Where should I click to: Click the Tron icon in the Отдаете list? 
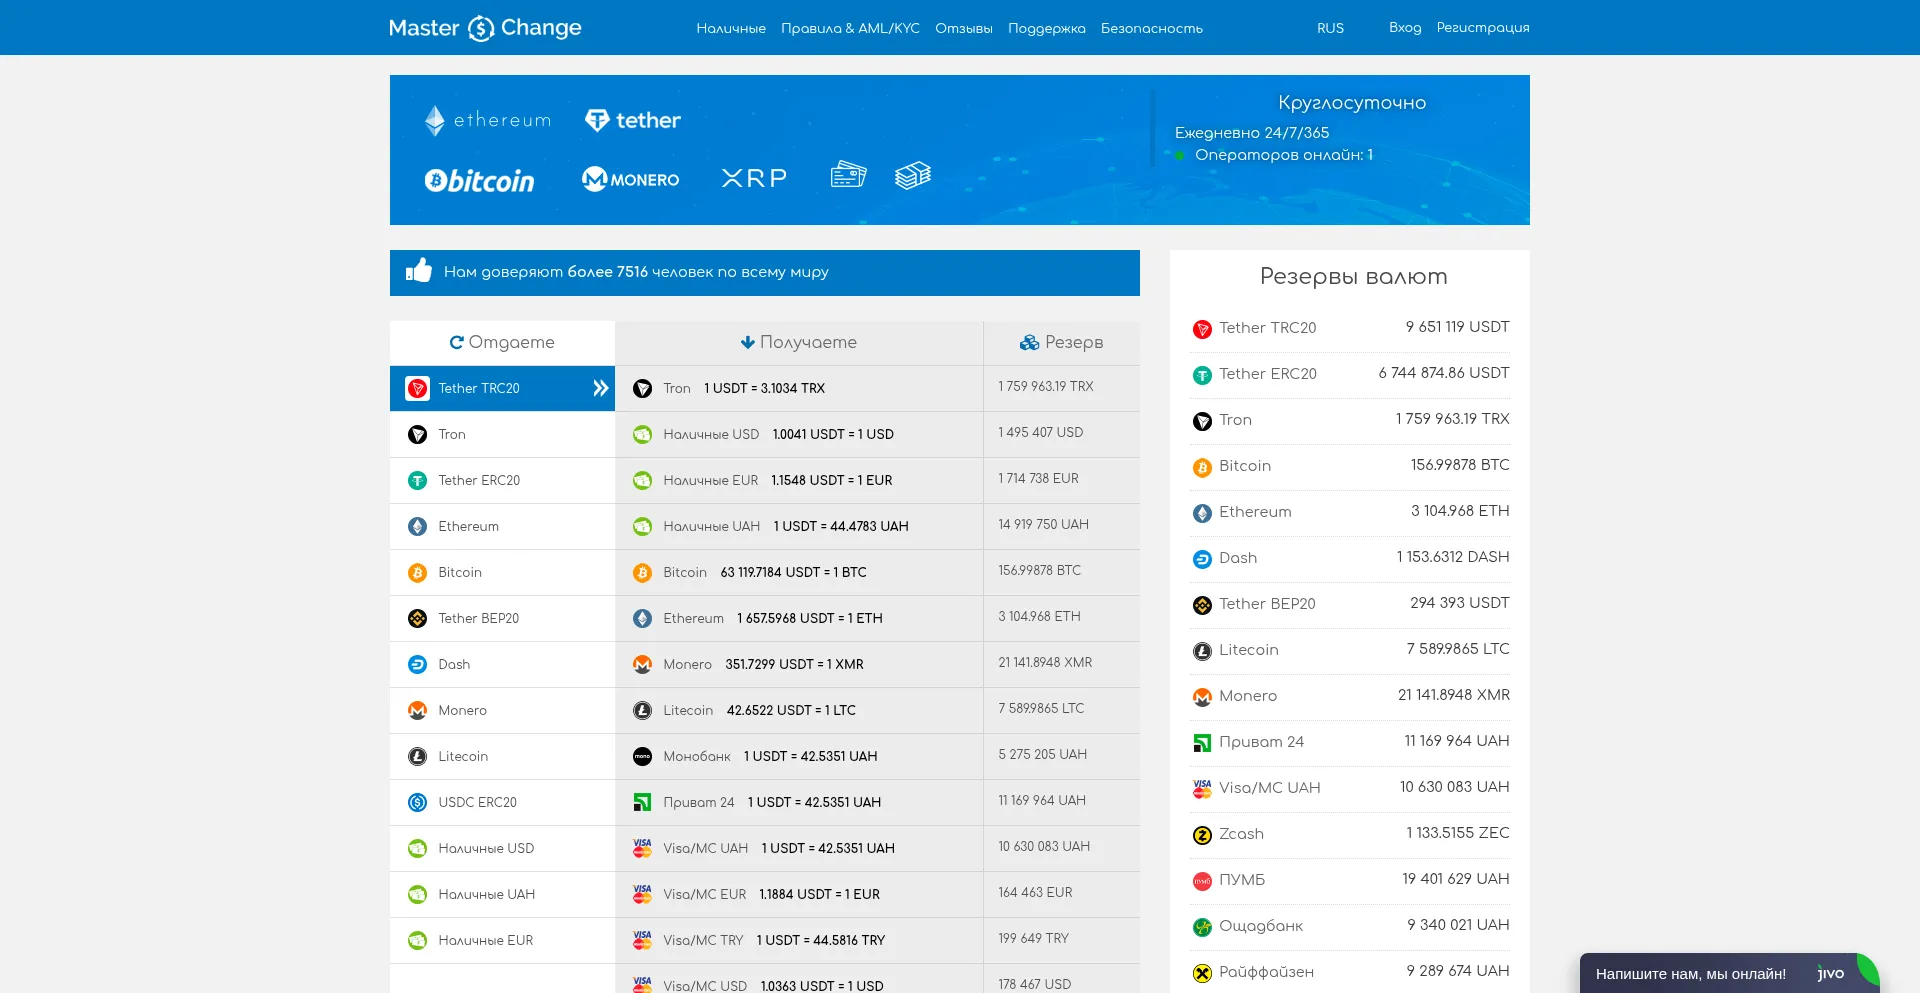pos(417,435)
